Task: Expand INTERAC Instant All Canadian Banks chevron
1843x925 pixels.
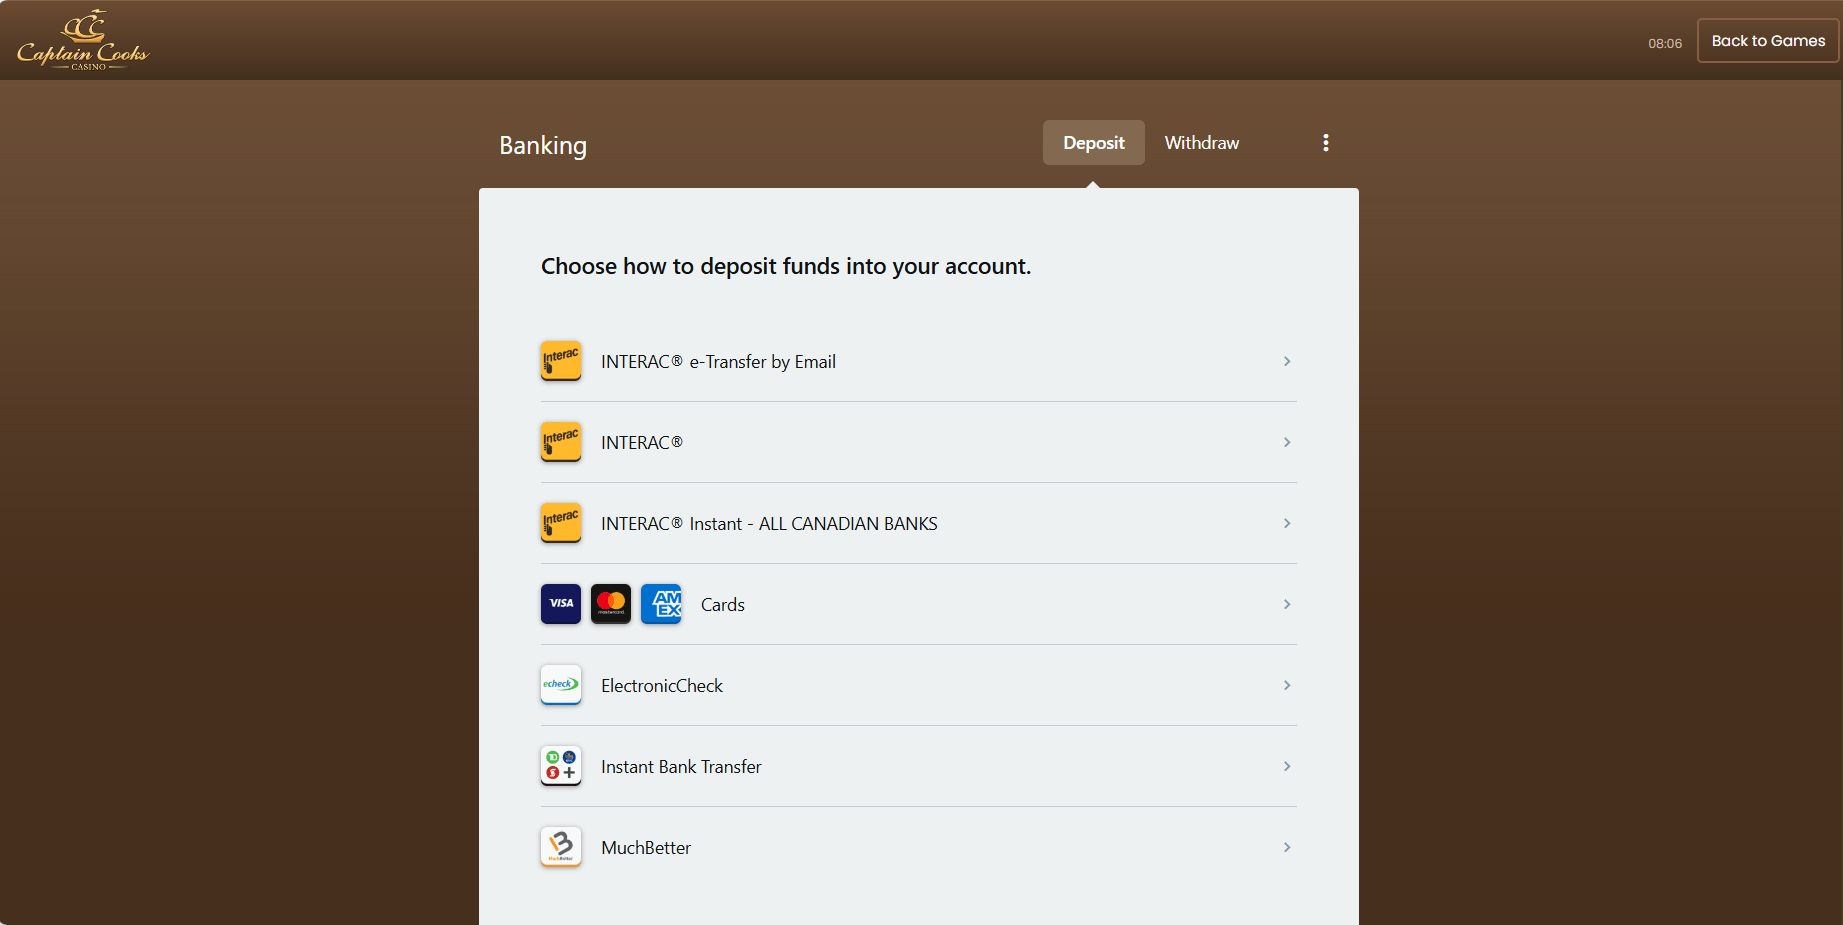Action: (1287, 523)
